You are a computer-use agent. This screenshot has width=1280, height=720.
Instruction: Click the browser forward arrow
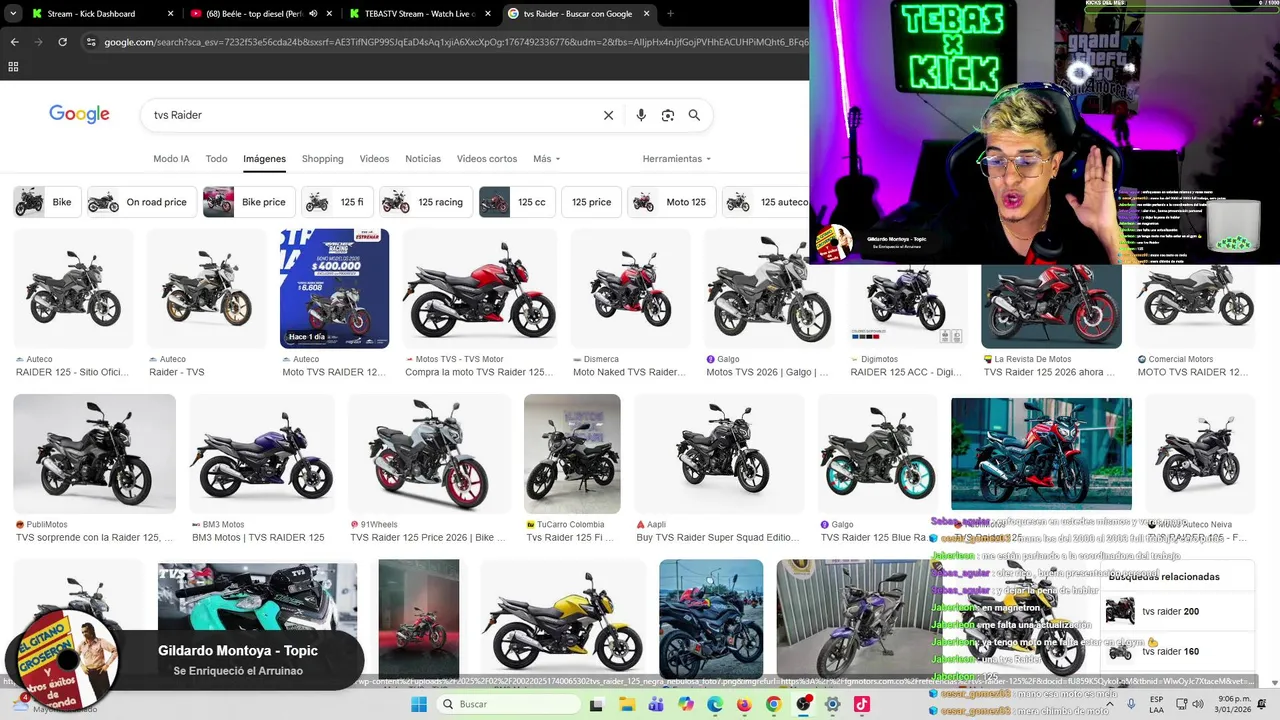click(38, 42)
